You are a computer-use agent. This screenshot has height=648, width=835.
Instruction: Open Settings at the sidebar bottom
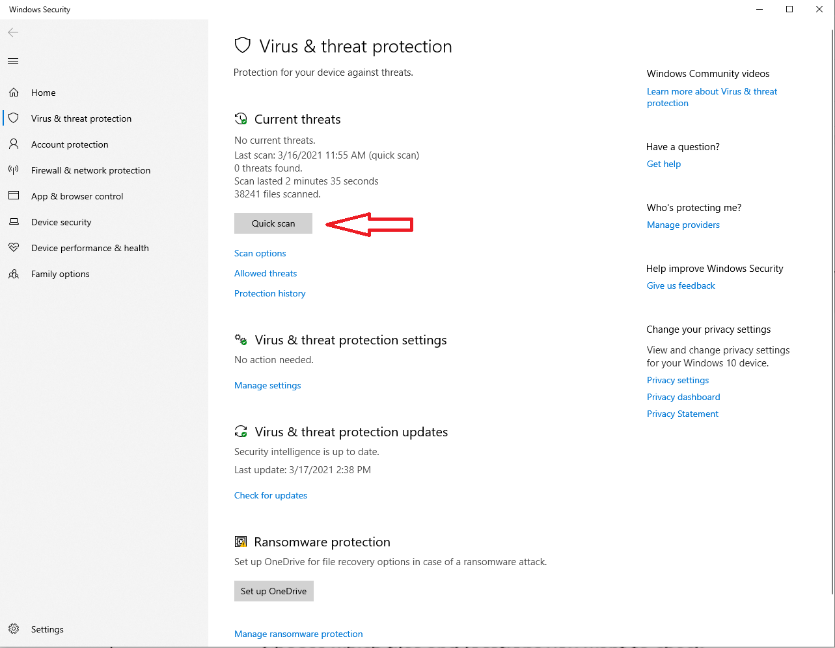pos(47,629)
